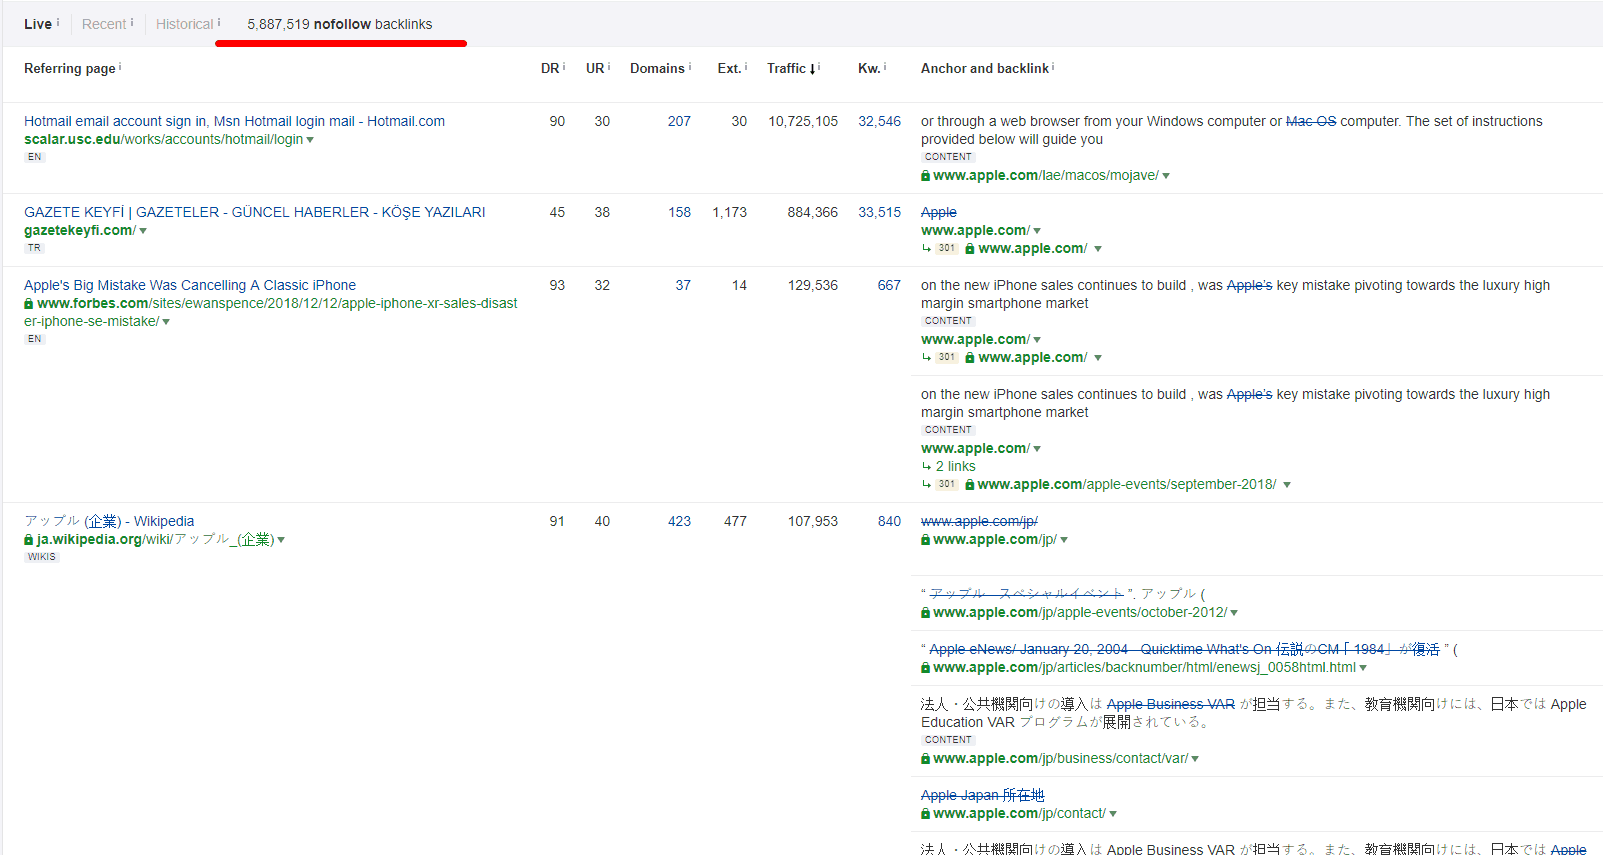
Task: Sort the table by DR column
Action: [550, 68]
